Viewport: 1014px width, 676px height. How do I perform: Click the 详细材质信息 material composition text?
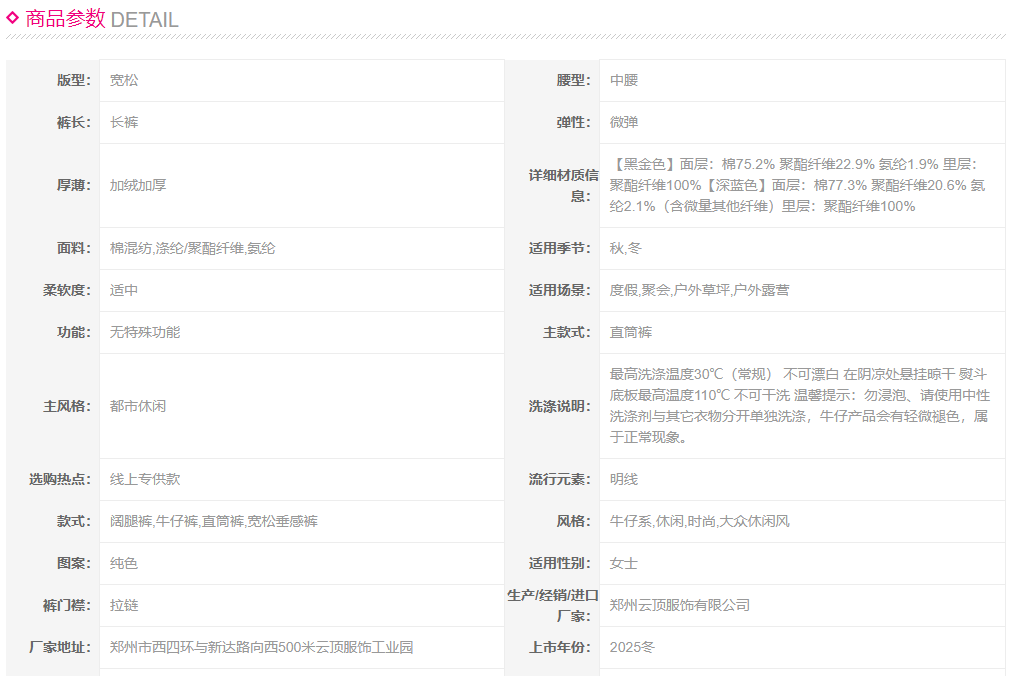[x=798, y=185]
